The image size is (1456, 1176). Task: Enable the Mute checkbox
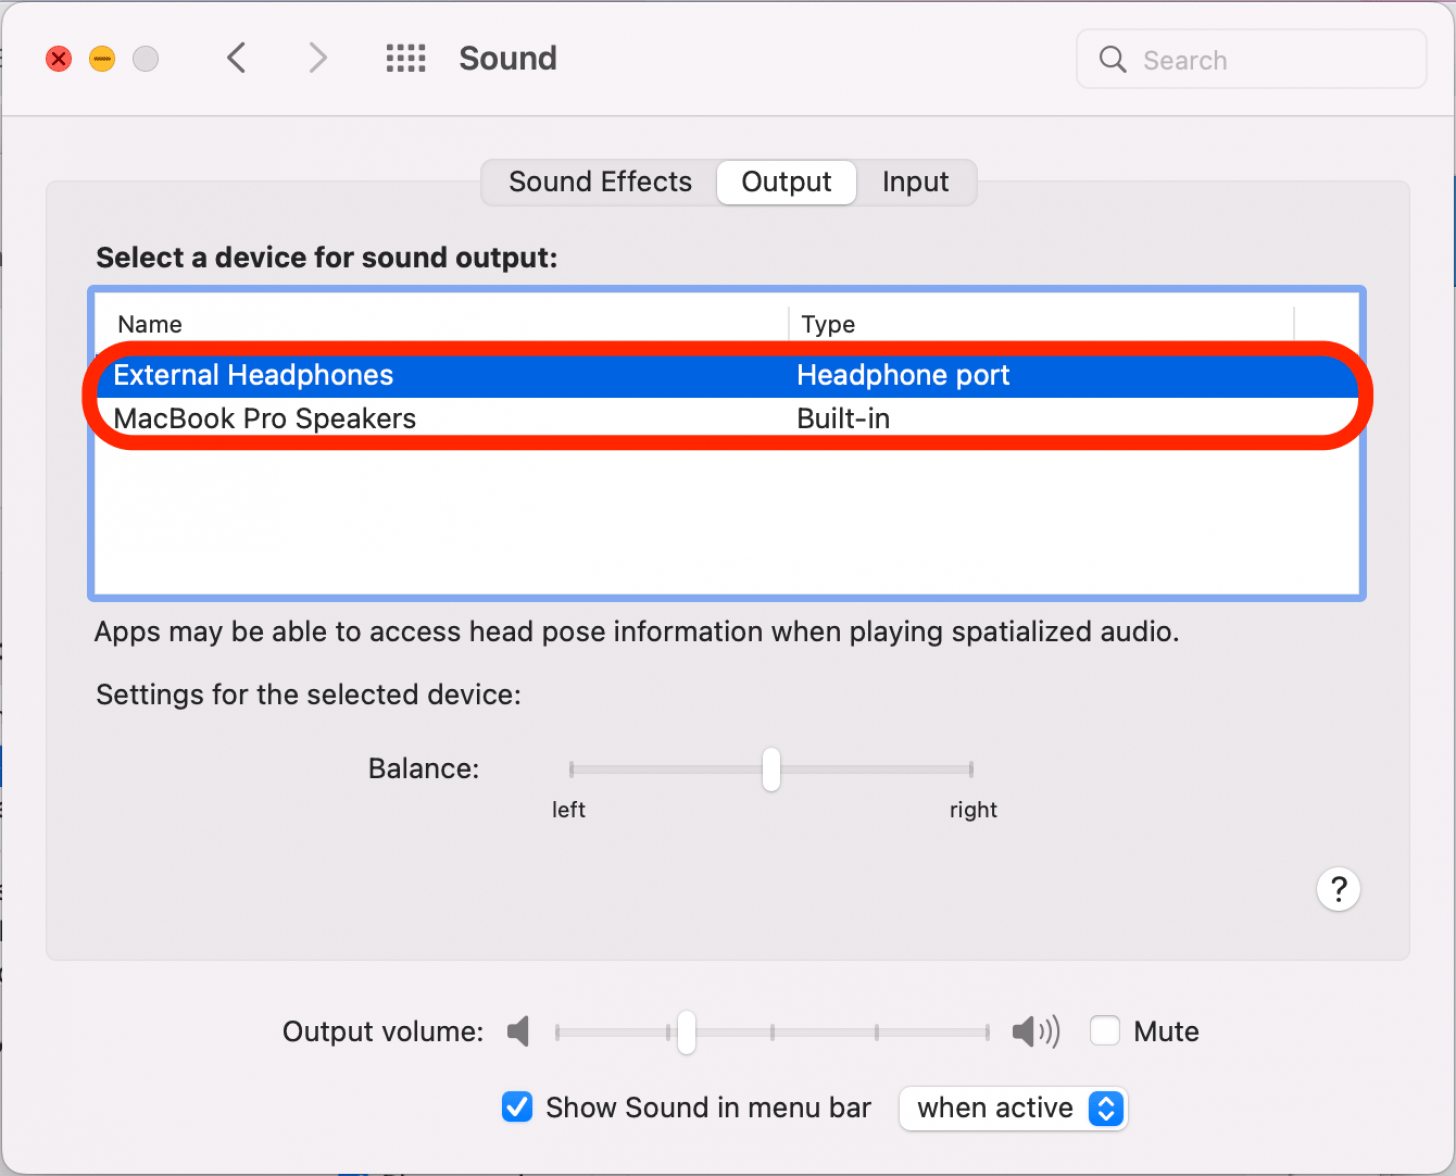[1105, 1030]
